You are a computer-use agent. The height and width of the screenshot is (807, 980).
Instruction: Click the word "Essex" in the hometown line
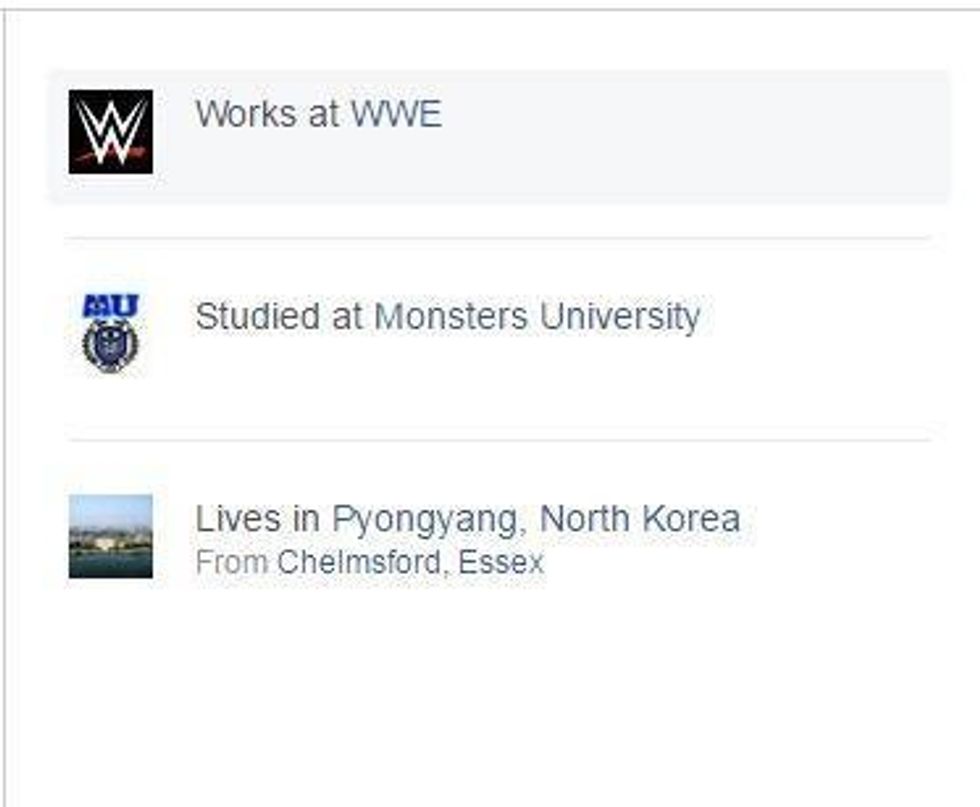point(500,562)
